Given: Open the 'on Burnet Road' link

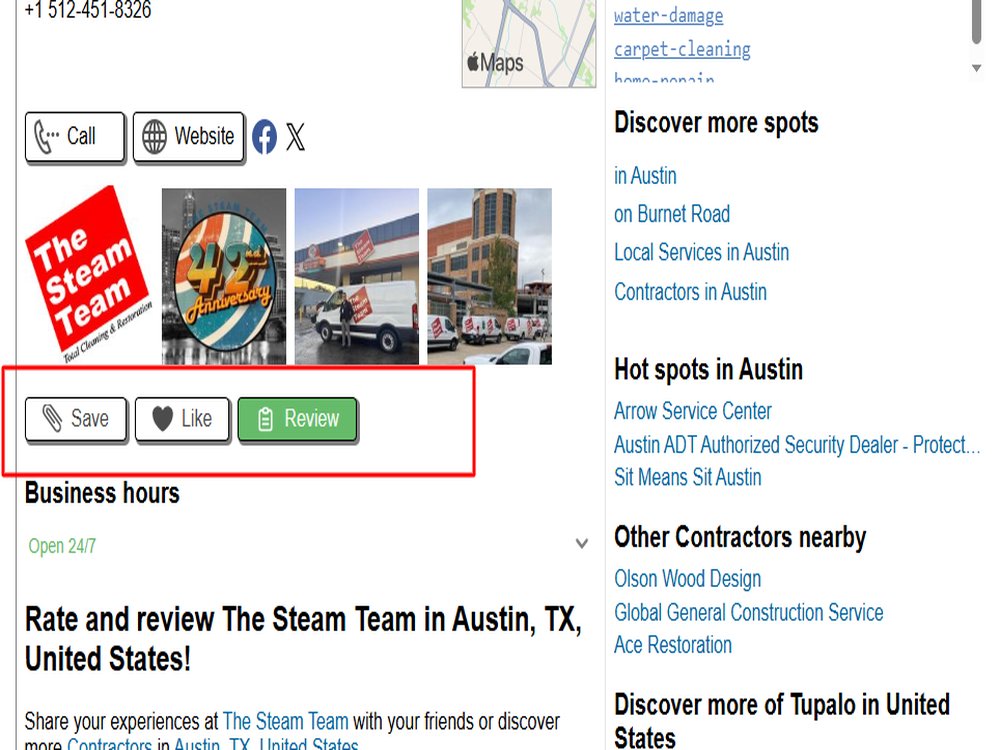Looking at the screenshot, I should pyautogui.click(x=672, y=214).
